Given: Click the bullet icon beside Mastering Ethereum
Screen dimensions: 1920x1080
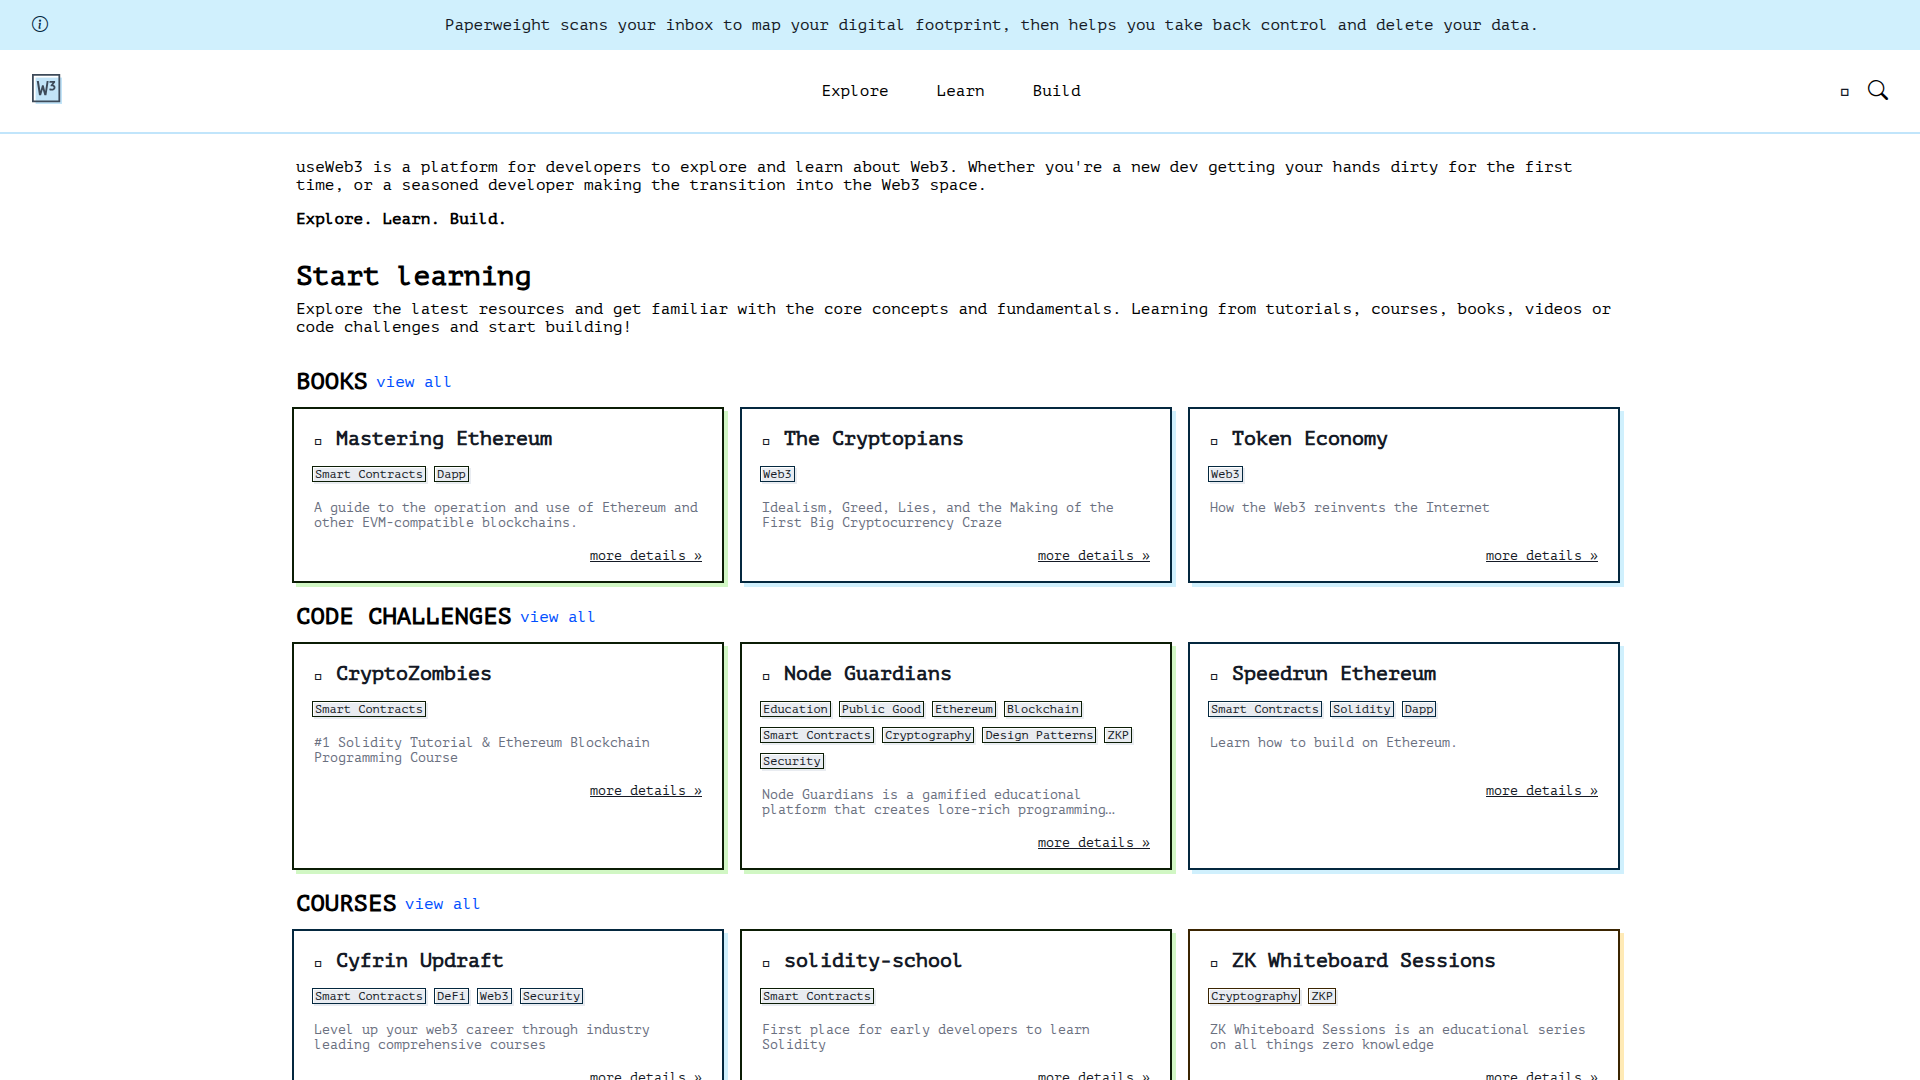Looking at the screenshot, I should 318,441.
